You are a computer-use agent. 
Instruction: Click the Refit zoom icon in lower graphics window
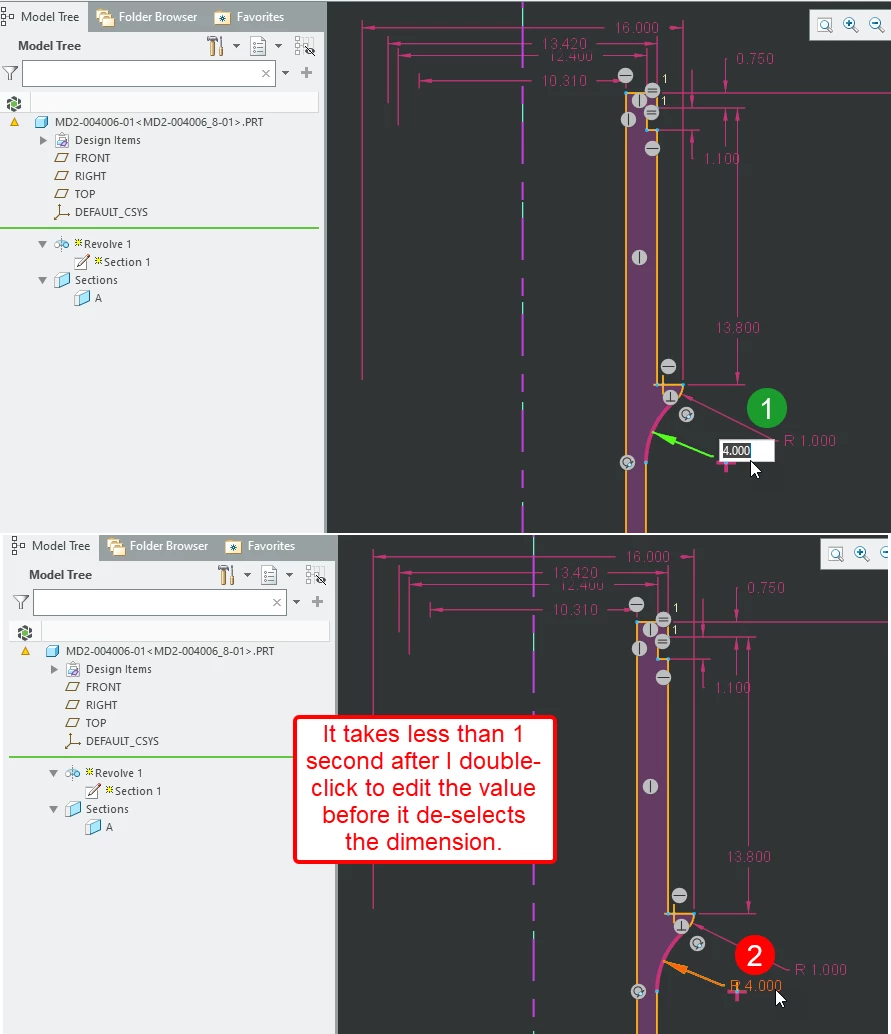click(x=836, y=555)
